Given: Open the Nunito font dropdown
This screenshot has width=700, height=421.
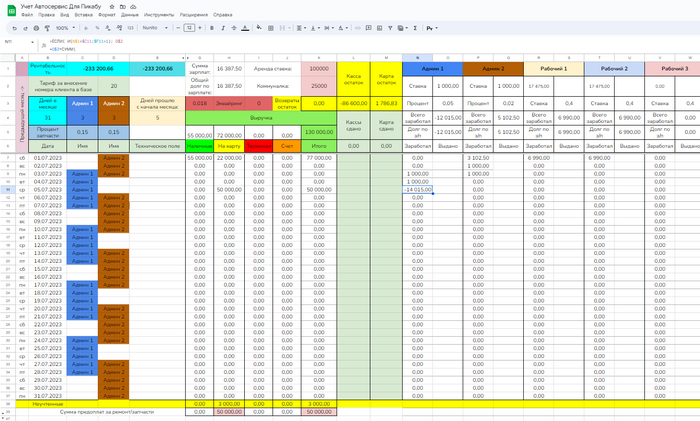Looking at the screenshot, I should click(x=153, y=28).
